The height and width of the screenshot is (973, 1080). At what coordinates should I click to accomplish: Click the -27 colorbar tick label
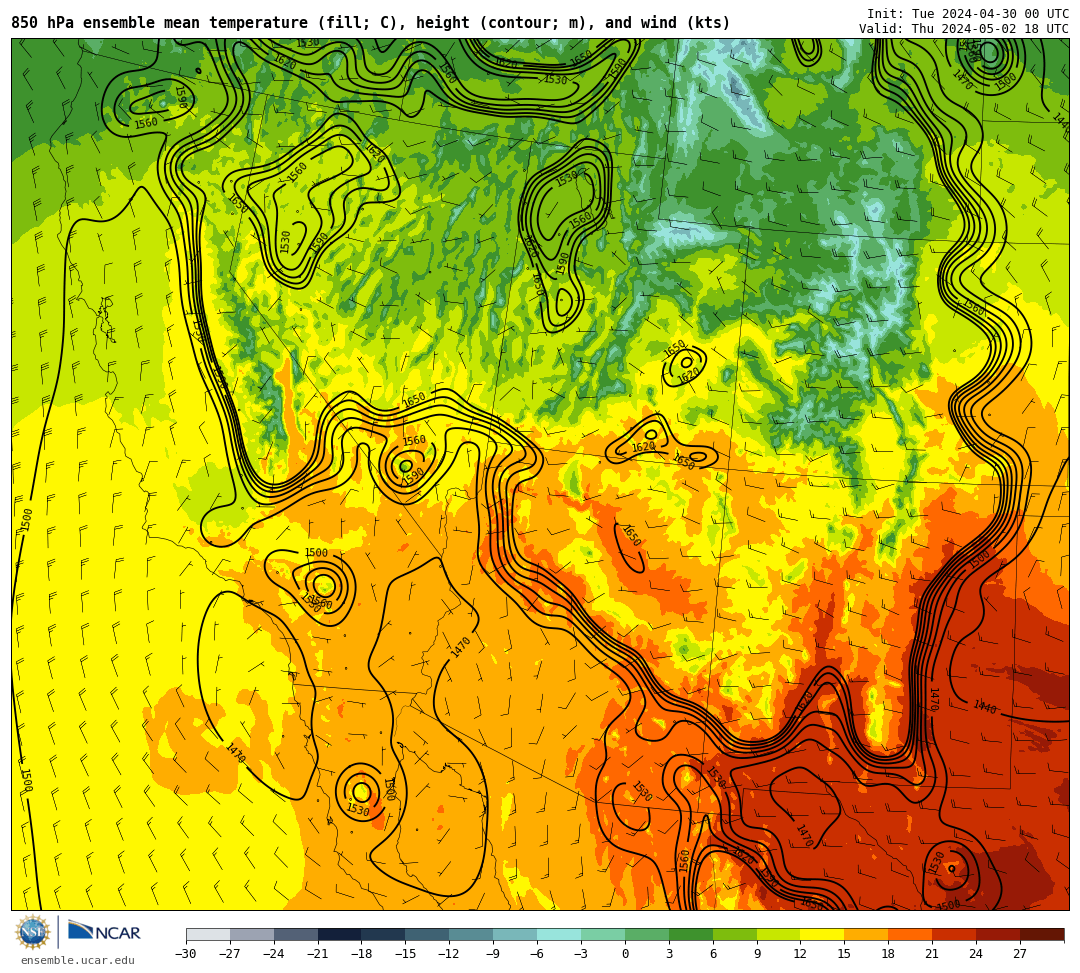[230, 954]
